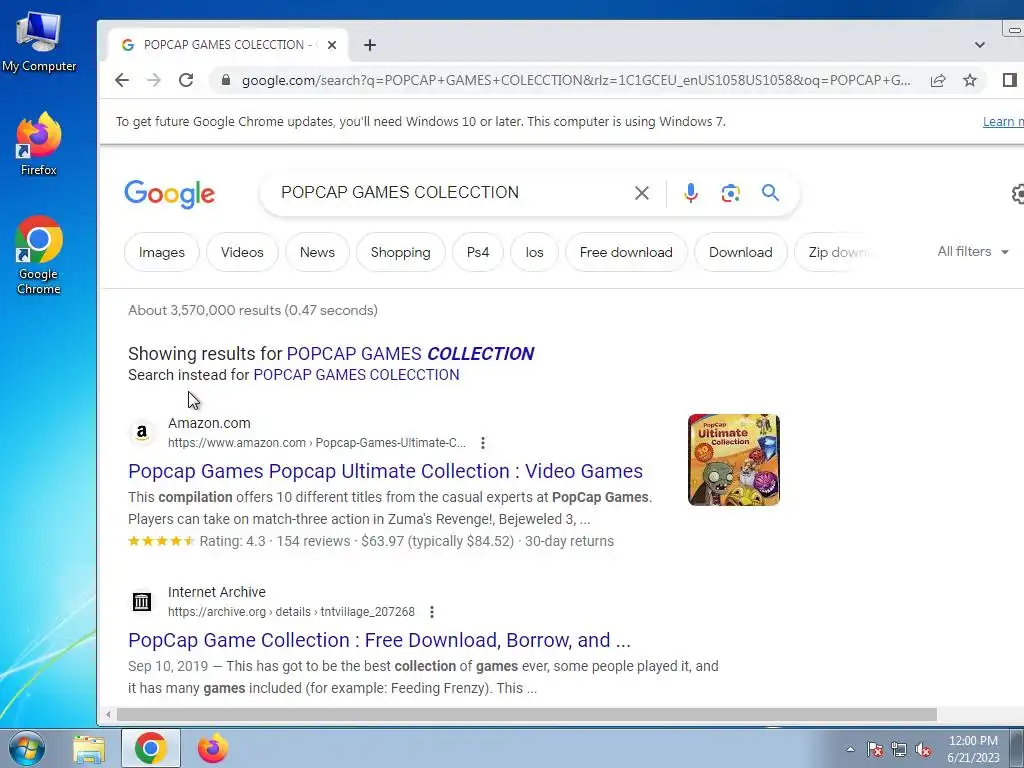Viewport: 1024px width, 768px height.
Task: Click the Amazon.com site name text
Action: pyautogui.click(x=209, y=423)
